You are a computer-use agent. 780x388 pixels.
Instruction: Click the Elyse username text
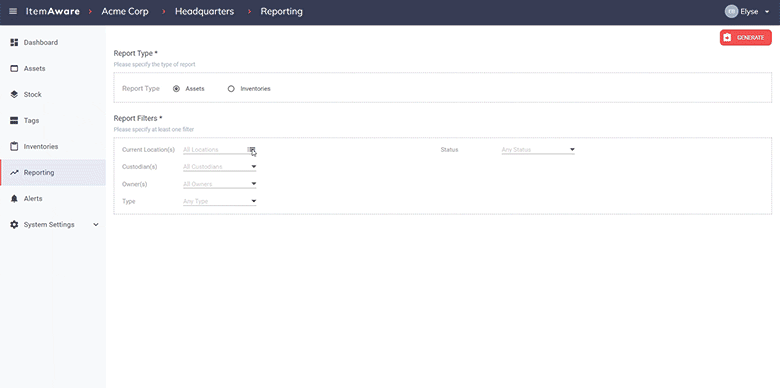pyautogui.click(x=749, y=12)
